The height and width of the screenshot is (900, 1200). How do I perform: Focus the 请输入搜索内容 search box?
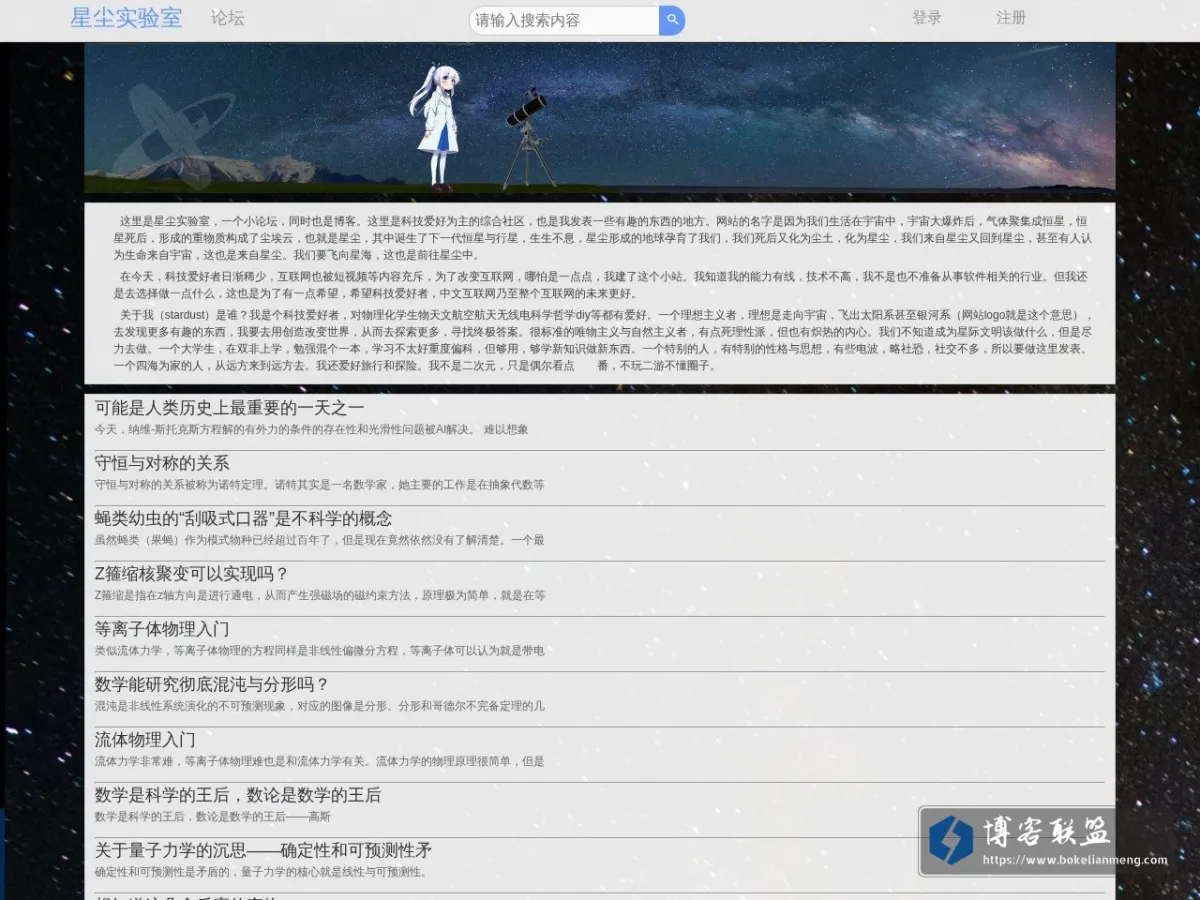click(565, 20)
